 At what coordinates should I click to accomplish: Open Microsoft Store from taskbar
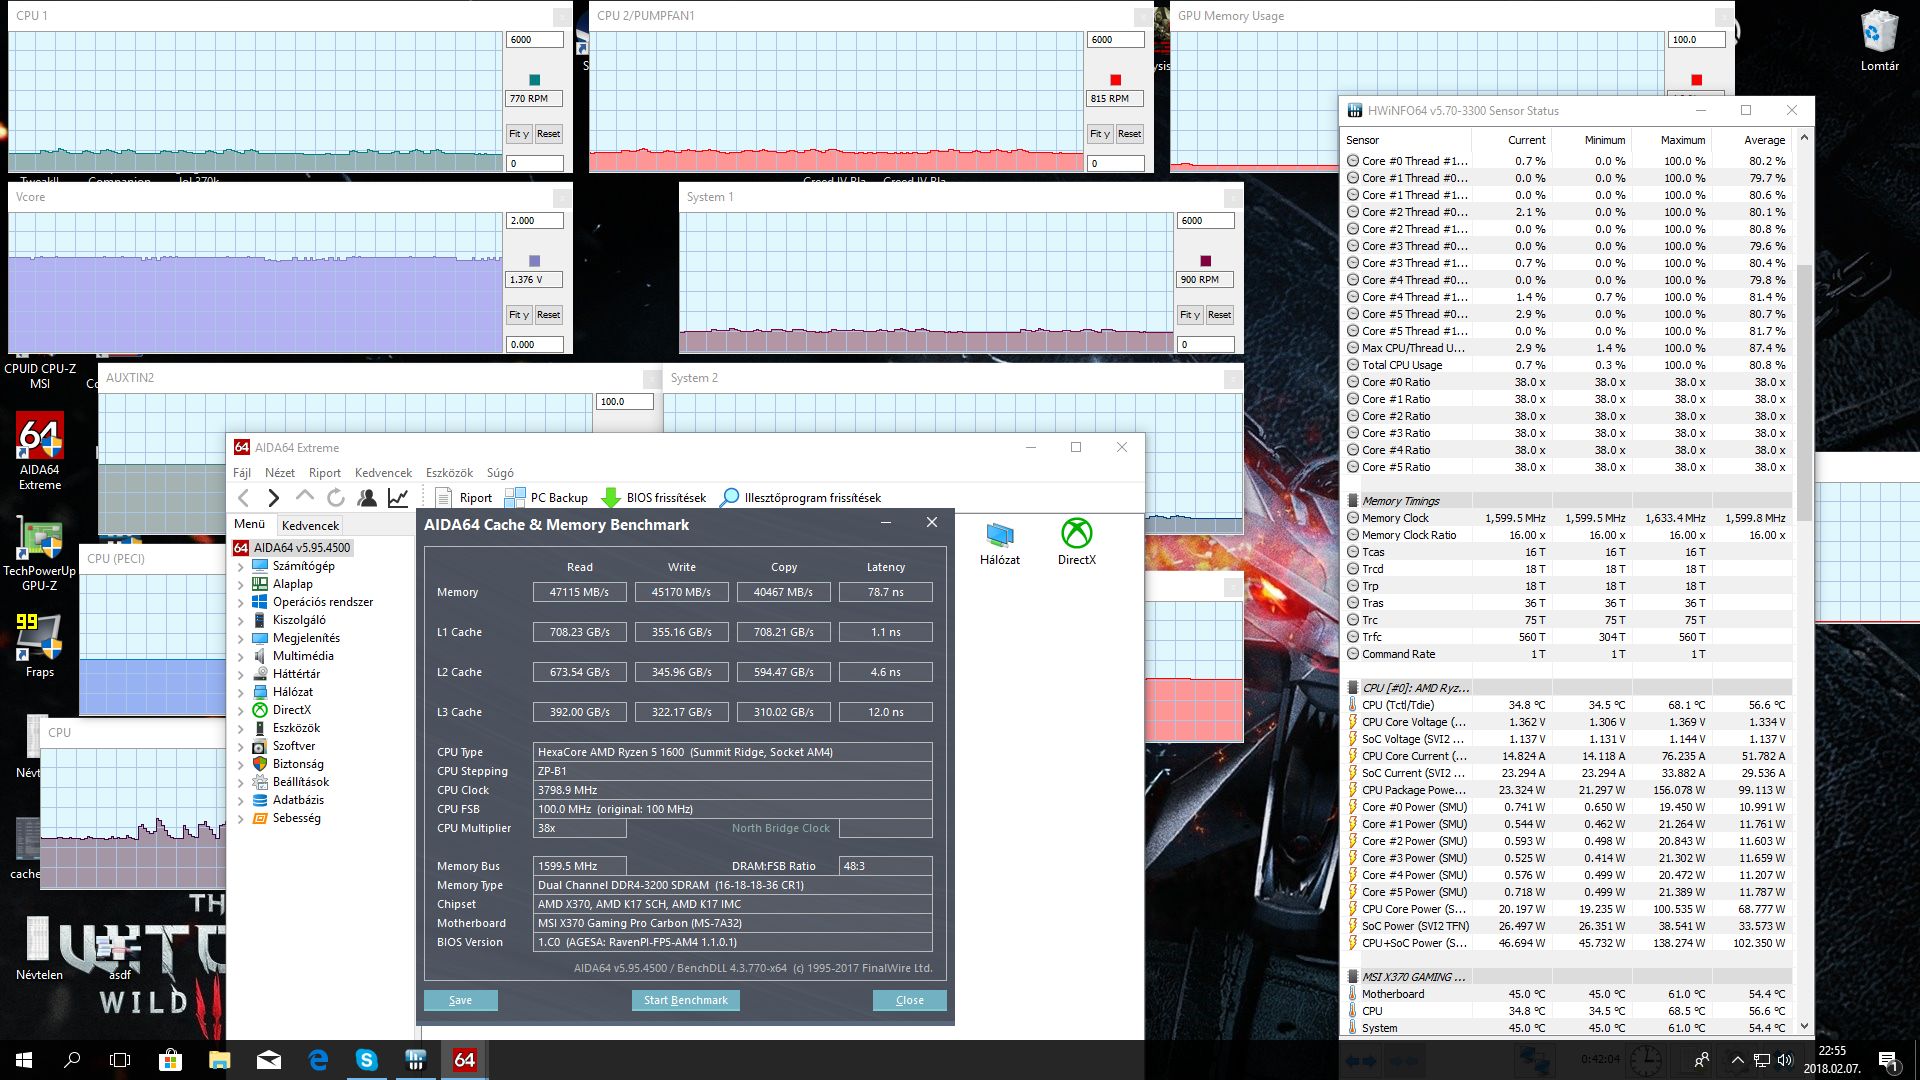[x=170, y=1060]
